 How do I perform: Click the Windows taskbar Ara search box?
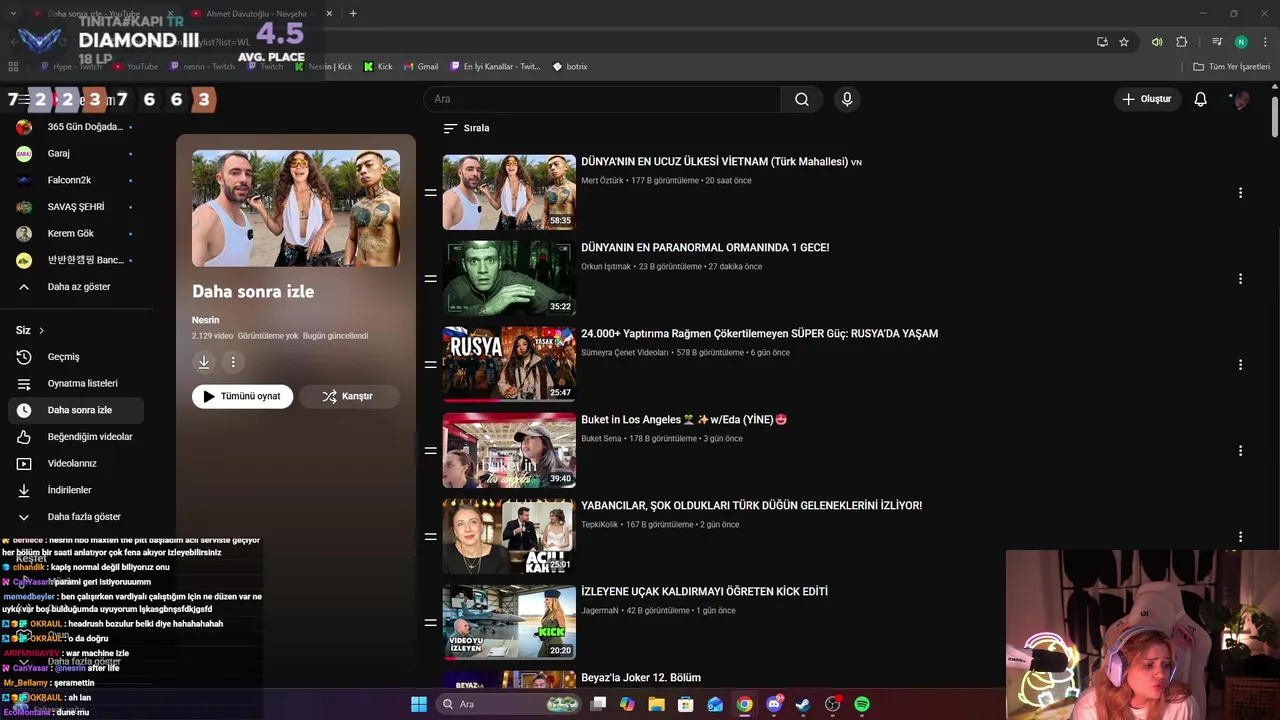click(511, 704)
